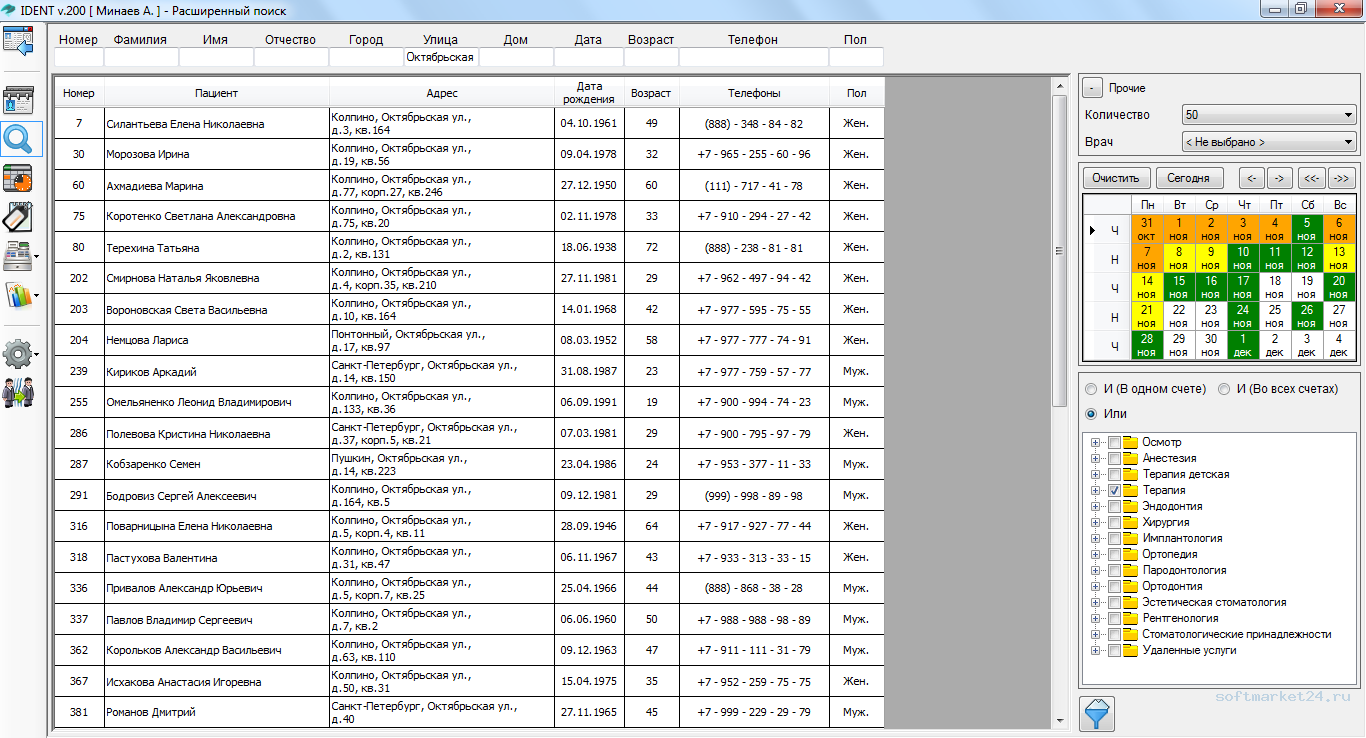Image resolution: width=1366 pixels, height=738 pixels.
Task: Open the patient card organizer icon
Action: (20, 99)
